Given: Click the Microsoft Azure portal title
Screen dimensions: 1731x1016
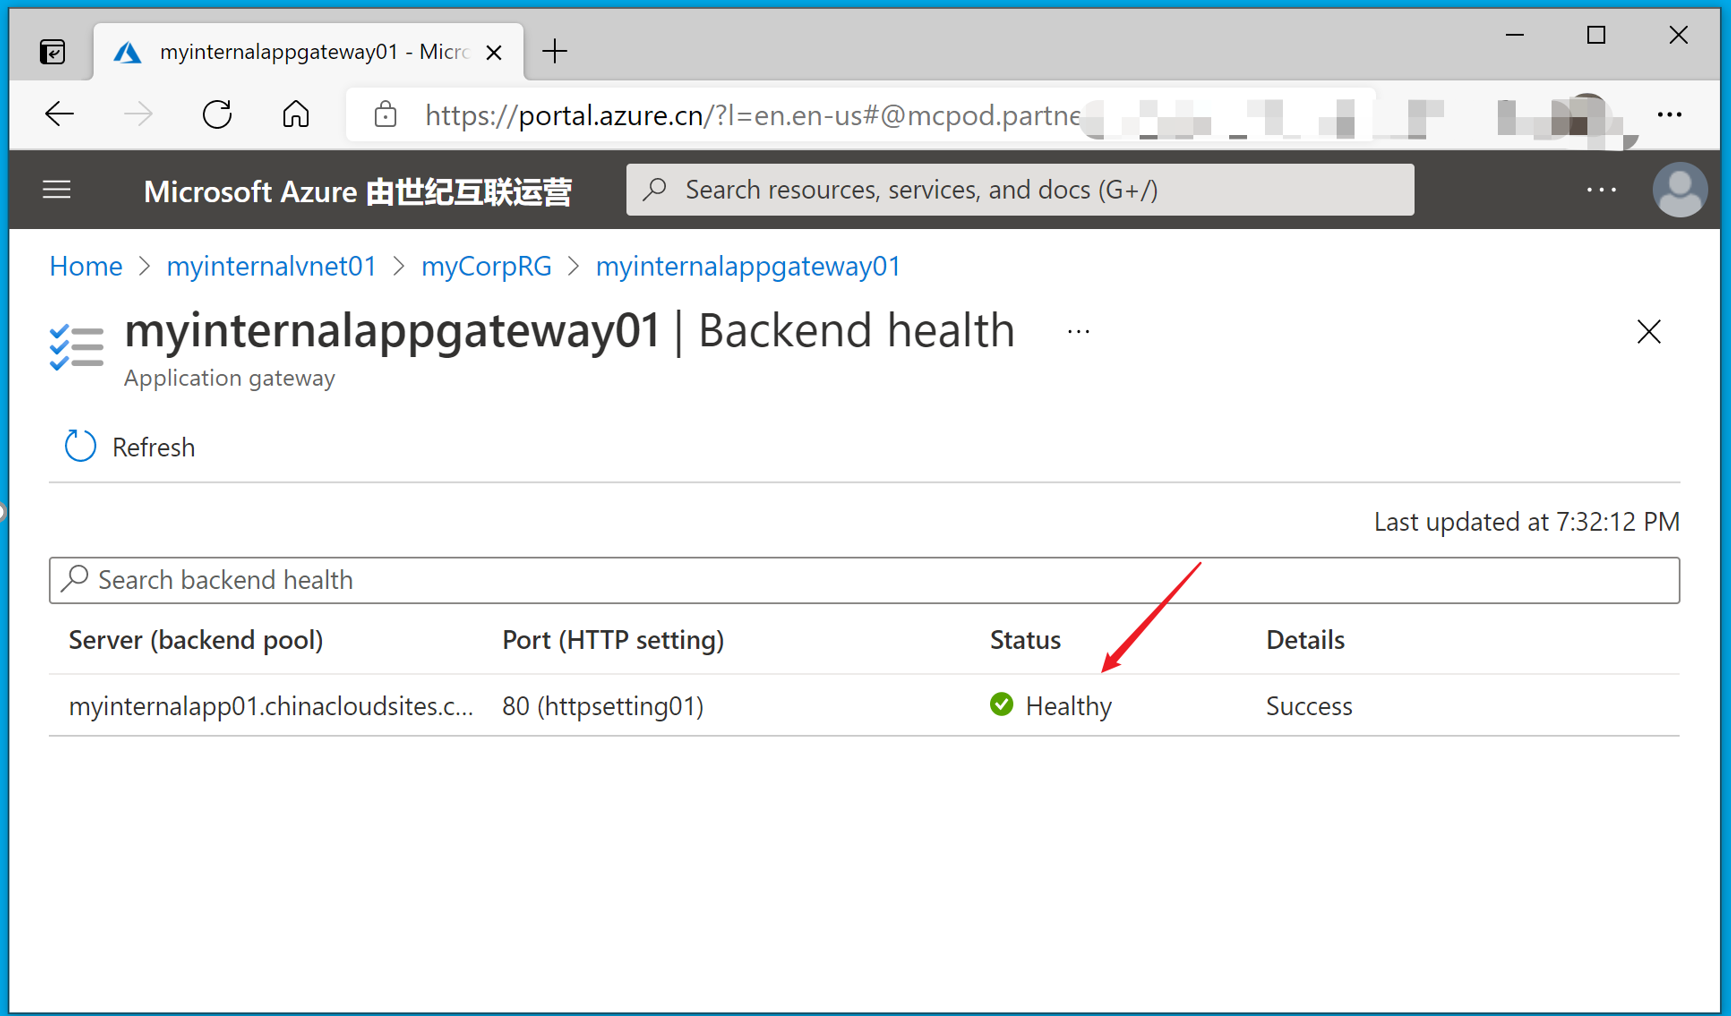Looking at the screenshot, I should 357,191.
